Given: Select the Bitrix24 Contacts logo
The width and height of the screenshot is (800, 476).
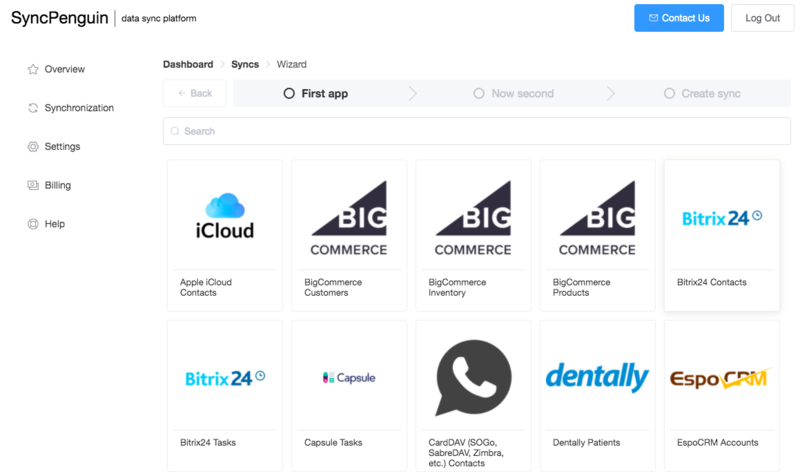Looking at the screenshot, I should [x=722, y=218].
